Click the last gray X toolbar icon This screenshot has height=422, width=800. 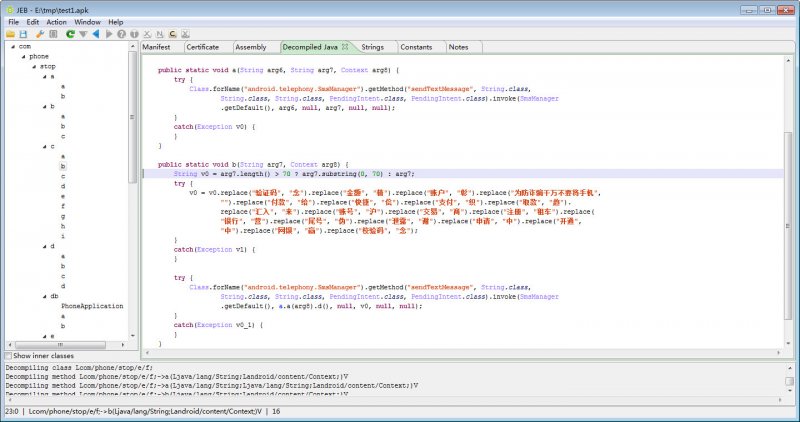[x=185, y=34]
